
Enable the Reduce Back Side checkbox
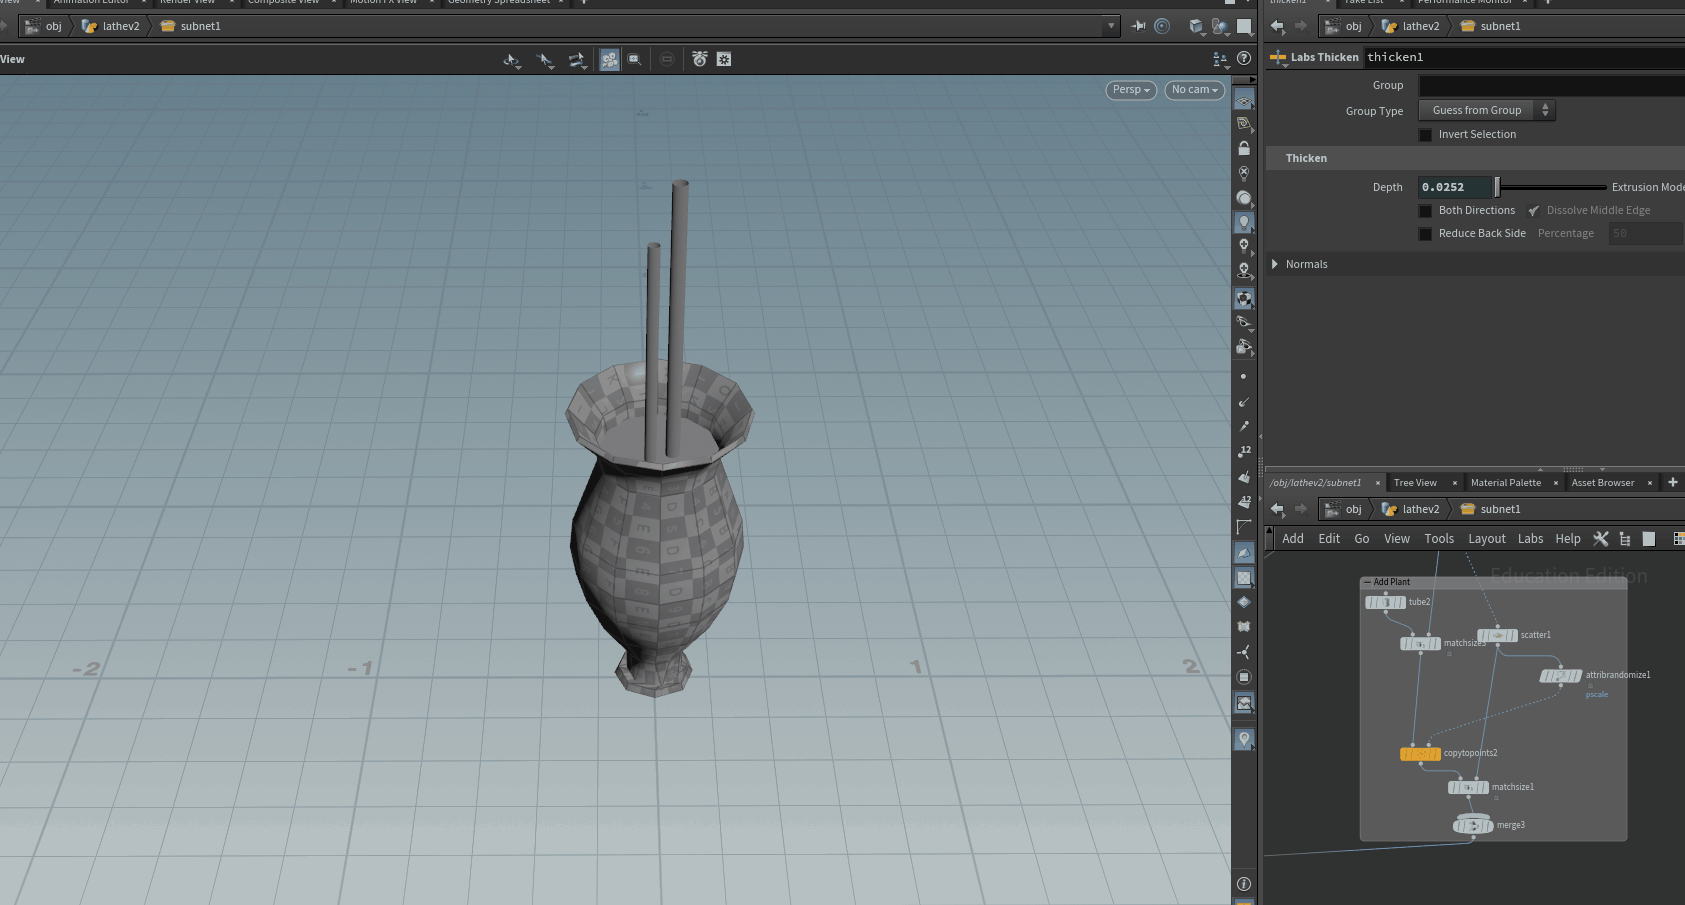coord(1425,234)
